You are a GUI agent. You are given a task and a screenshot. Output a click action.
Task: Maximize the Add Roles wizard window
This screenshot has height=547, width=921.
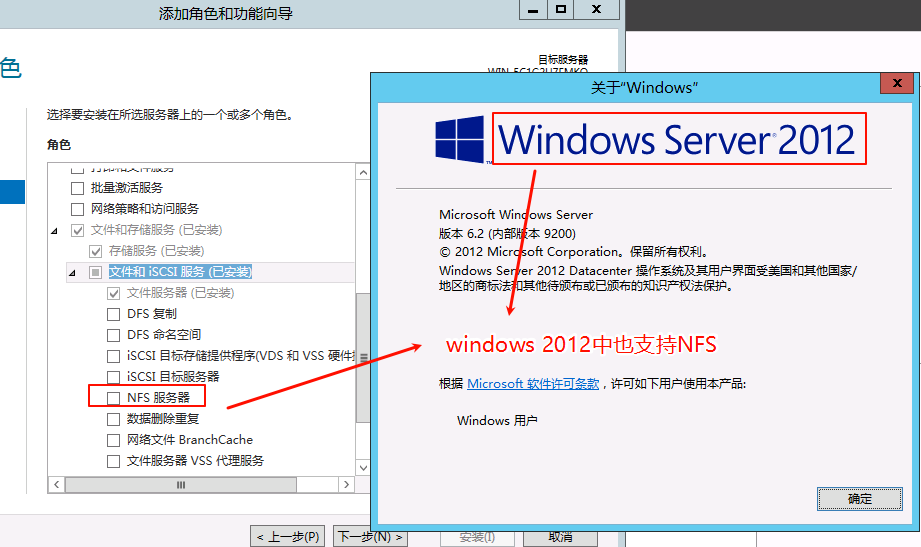pos(561,9)
